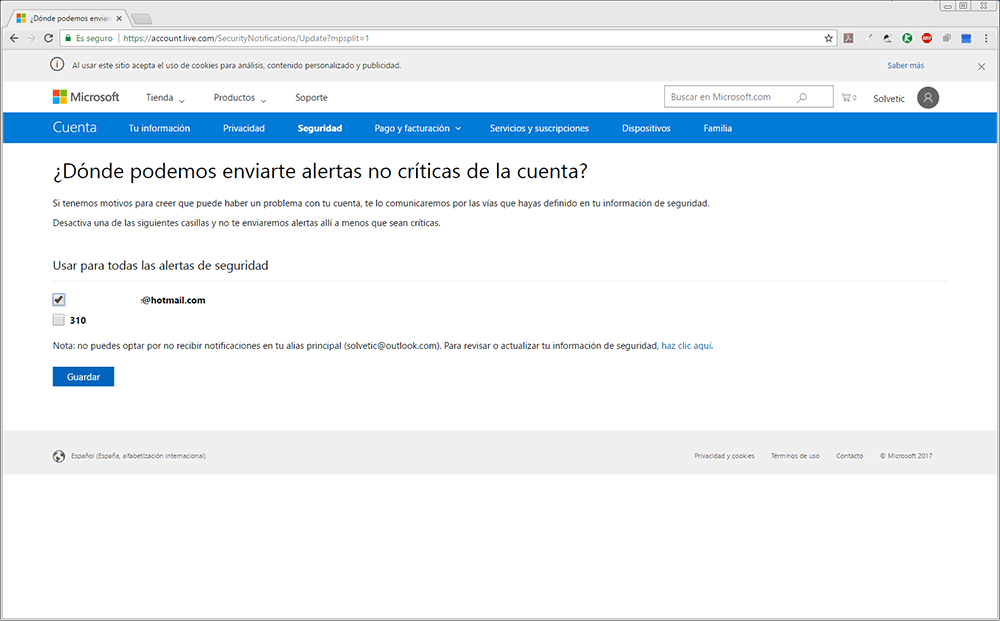Image resolution: width=1000 pixels, height=621 pixels.
Task: Go back with the browser back arrow
Action: pyautogui.click(x=14, y=38)
